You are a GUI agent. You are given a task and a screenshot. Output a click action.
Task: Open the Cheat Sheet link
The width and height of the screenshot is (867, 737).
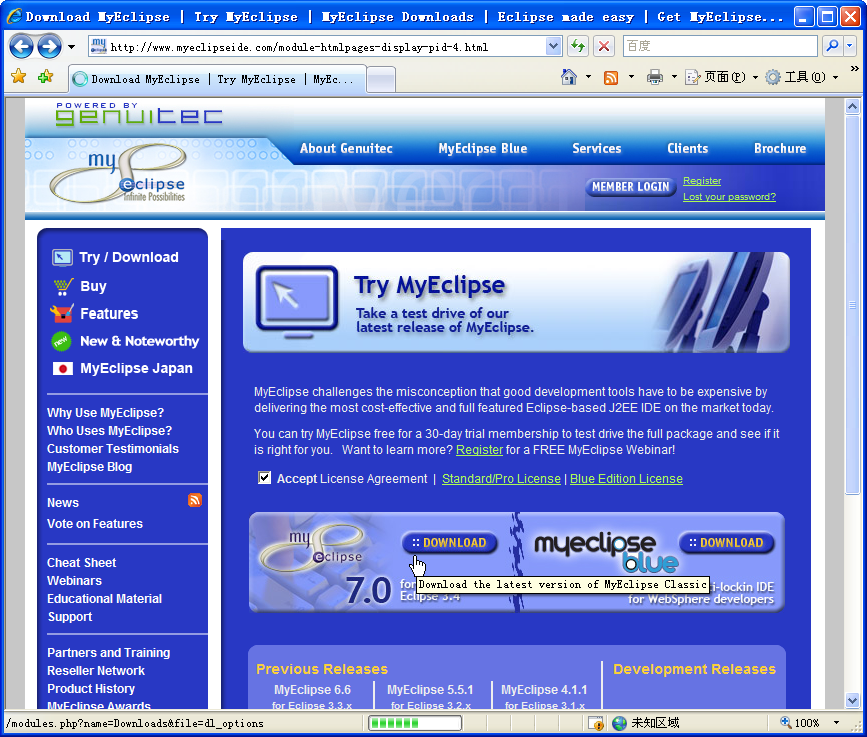click(81, 563)
